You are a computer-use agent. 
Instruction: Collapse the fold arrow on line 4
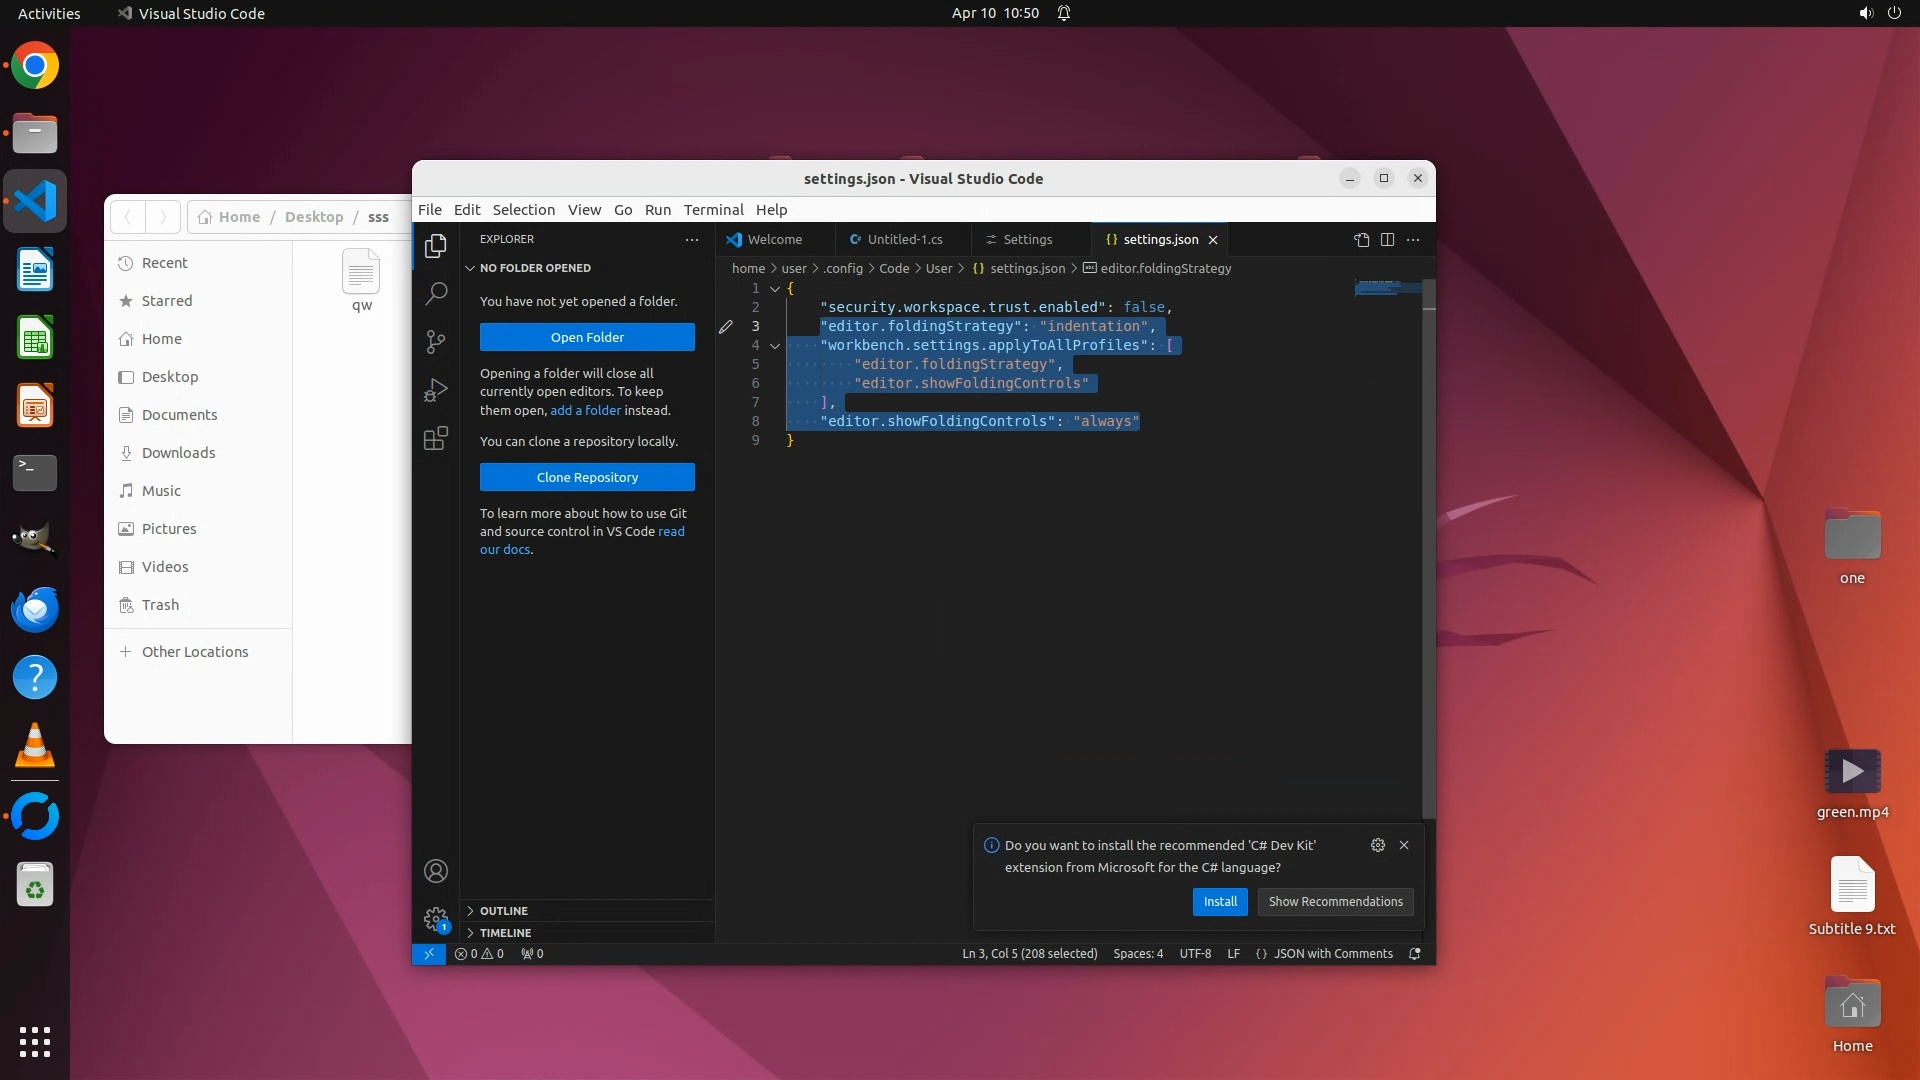(x=775, y=346)
